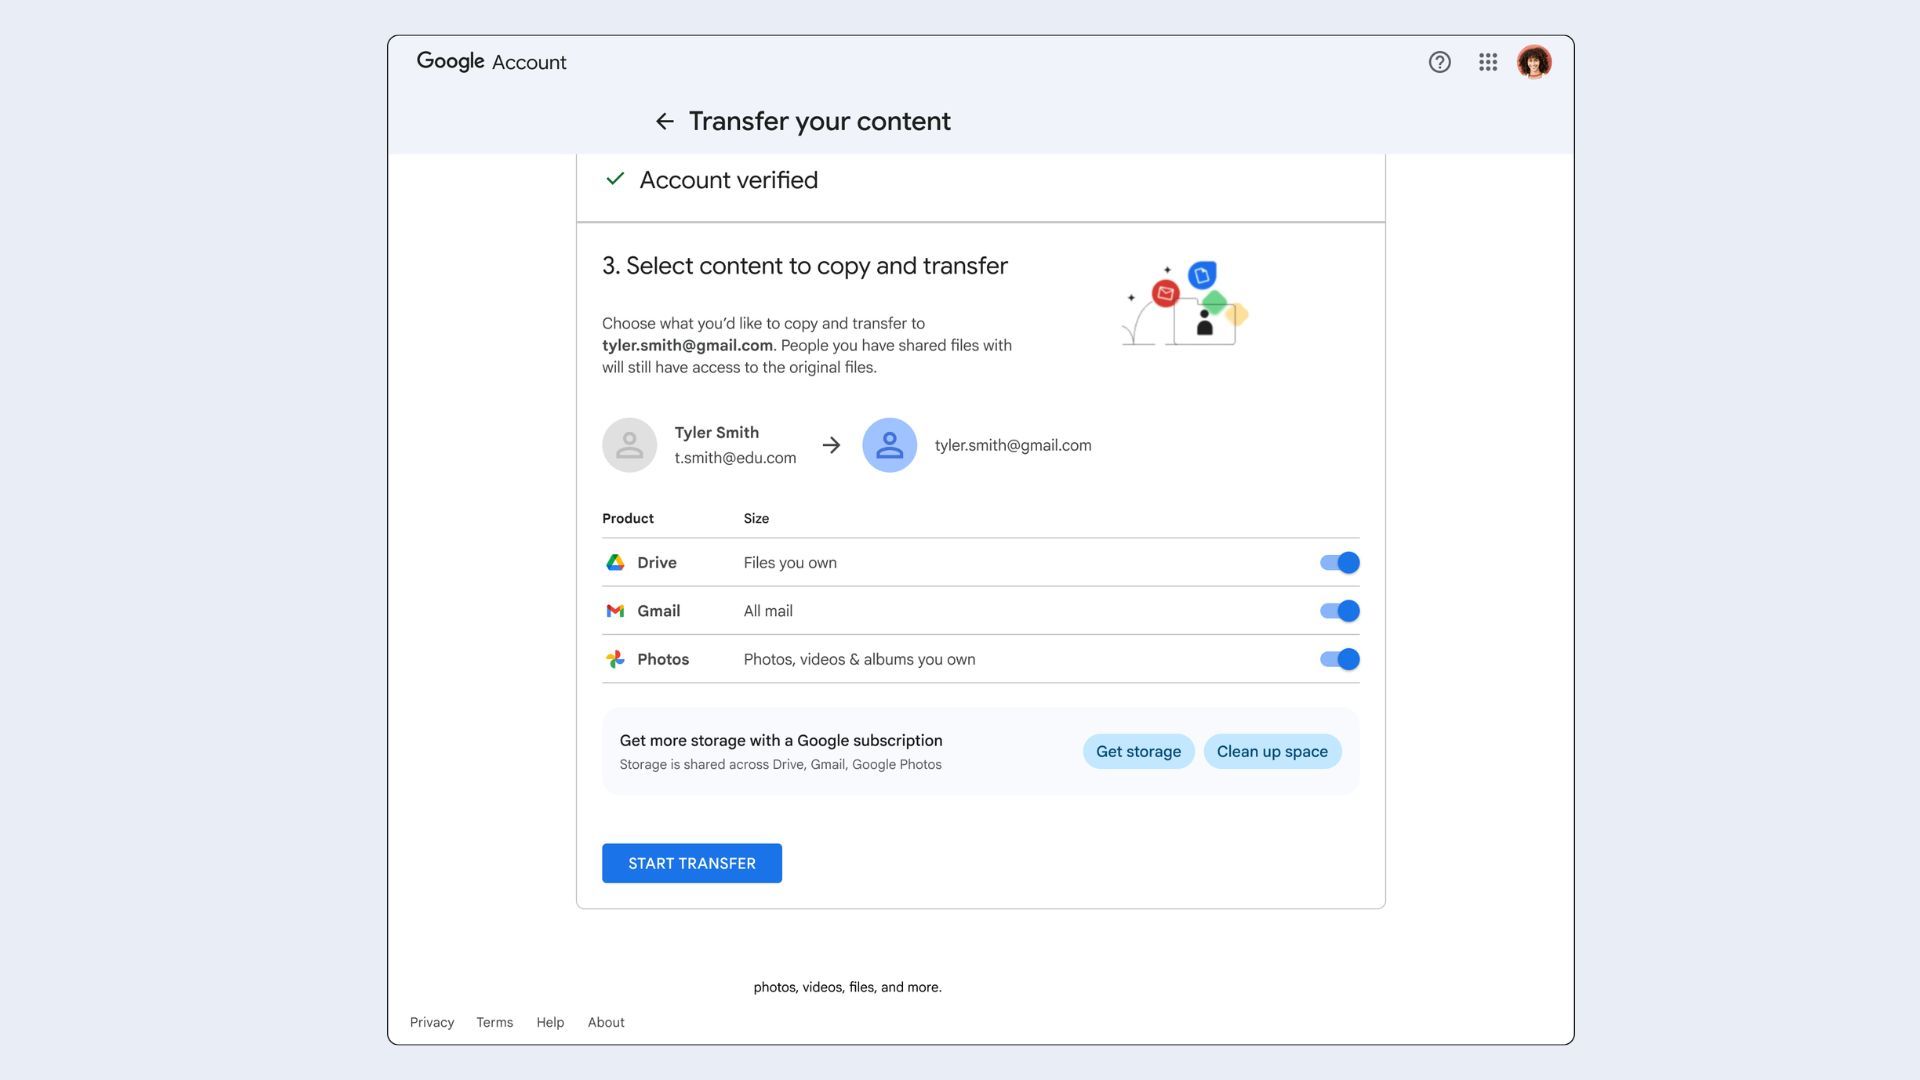This screenshot has height=1080, width=1920.
Task: Open the Google apps grid icon
Action: (1488, 62)
